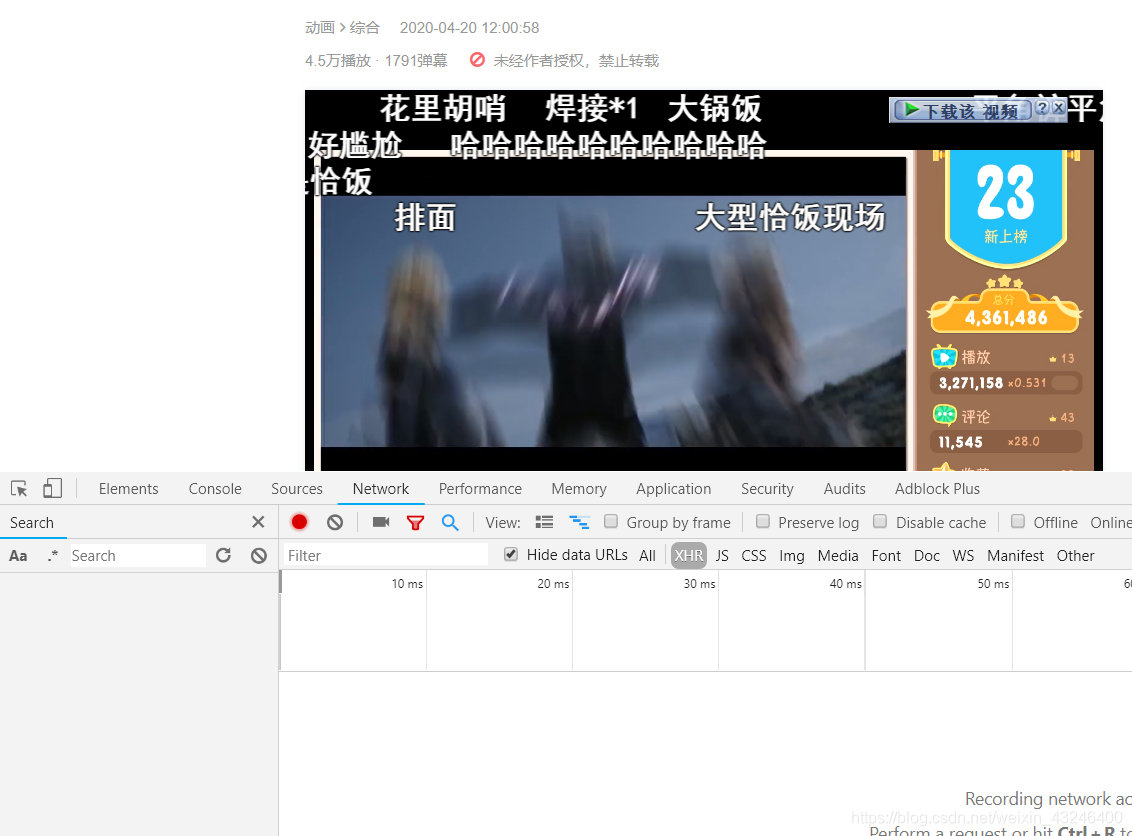Viewport: 1132px width, 836px height.
Task: Click the Filter text input
Action: pos(386,555)
